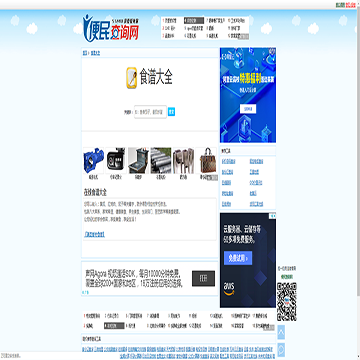The width and height of the screenshot is (360, 360).
Task: Click the round icon below top arrow
Action: pyautogui.click(x=281, y=350)
